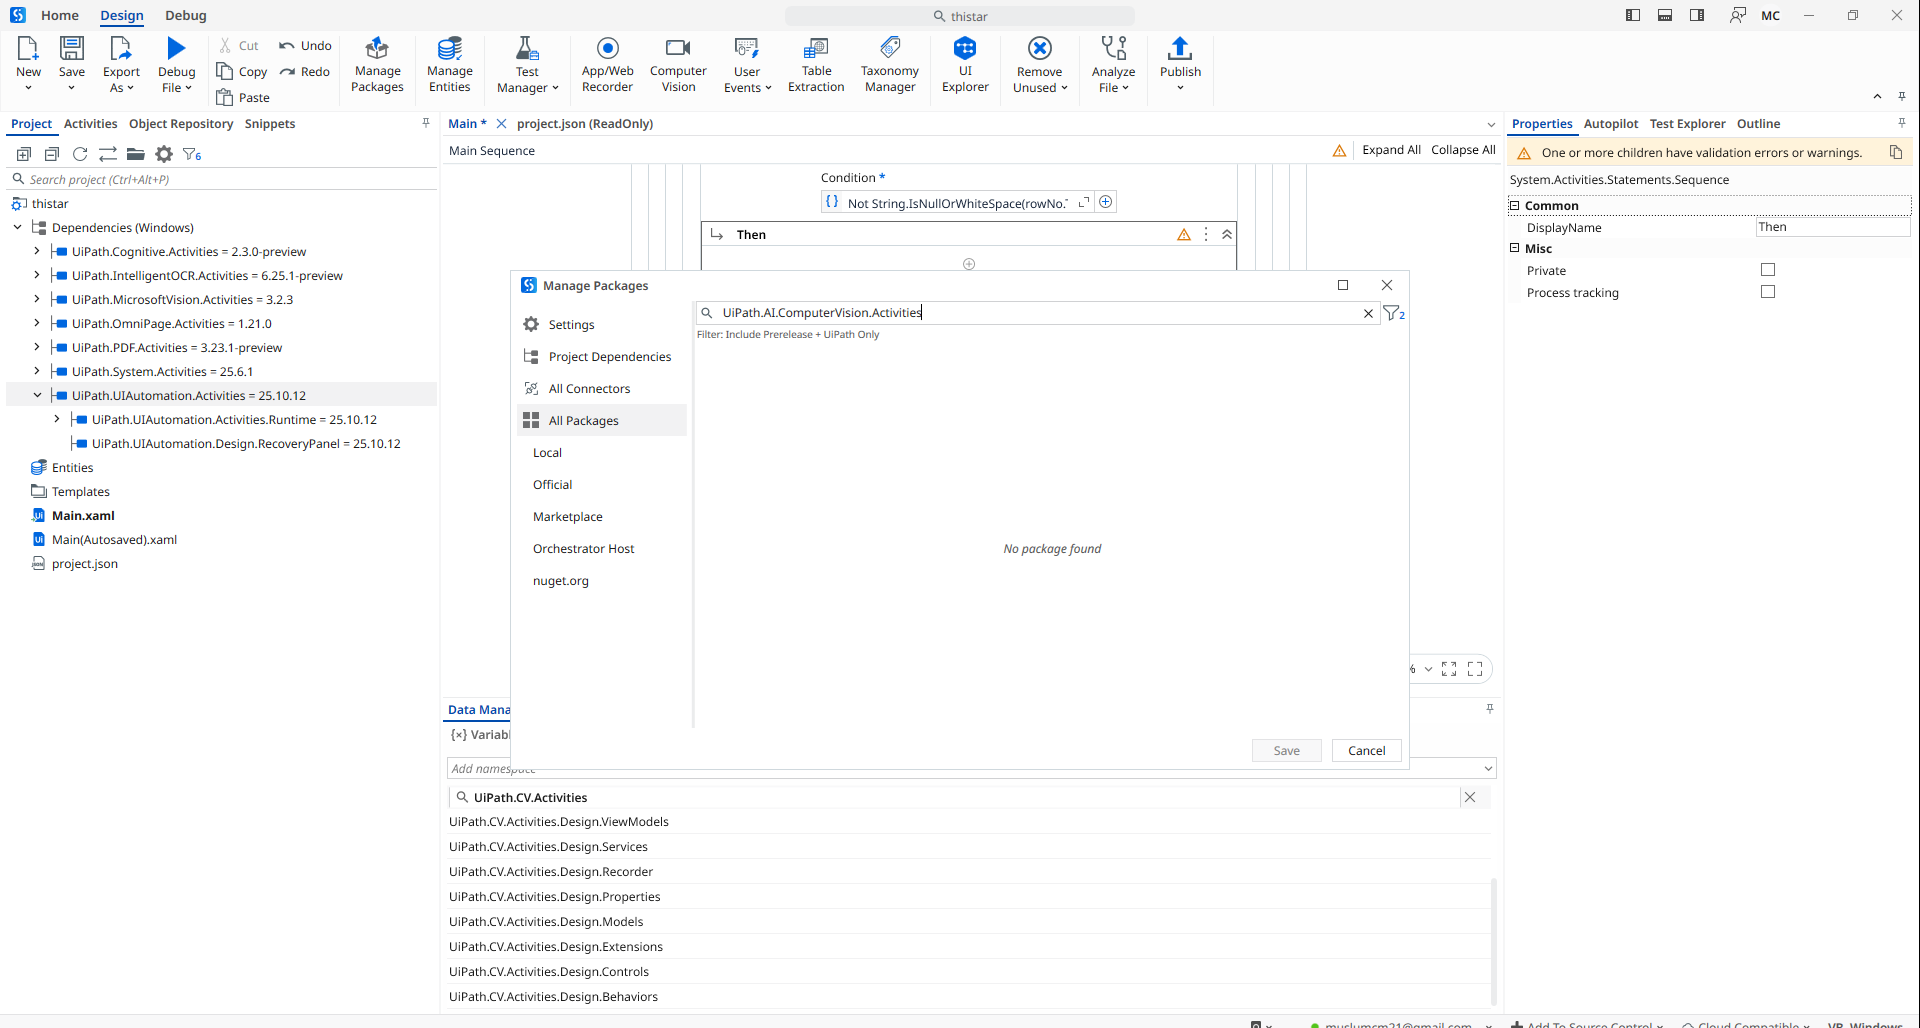This screenshot has height=1028, width=1920.
Task: Toggle the Private checkbox
Action: pos(1768,270)
